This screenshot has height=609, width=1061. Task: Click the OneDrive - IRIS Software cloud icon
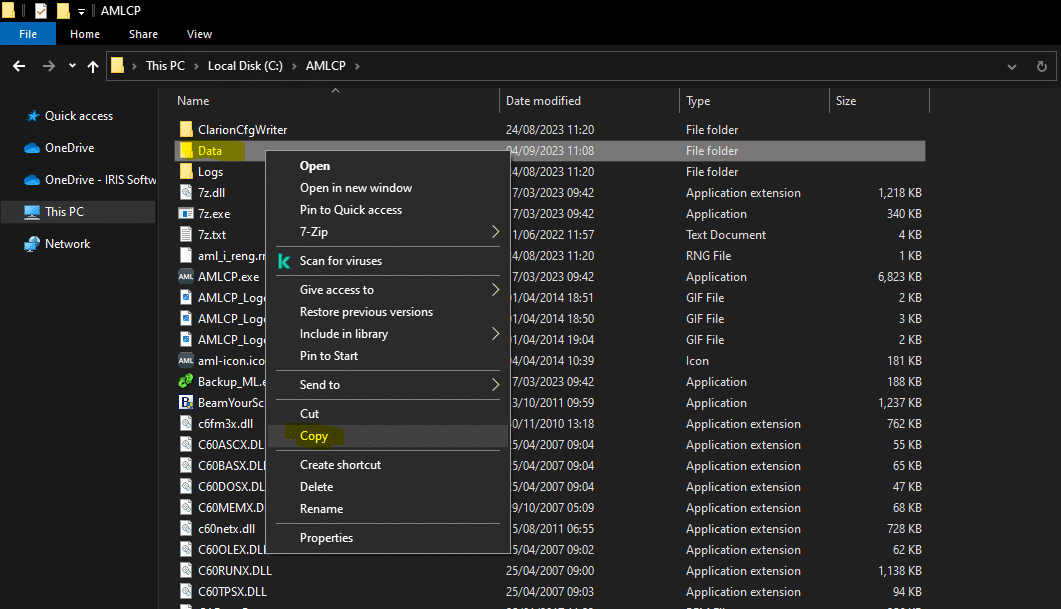pos(32,180)
